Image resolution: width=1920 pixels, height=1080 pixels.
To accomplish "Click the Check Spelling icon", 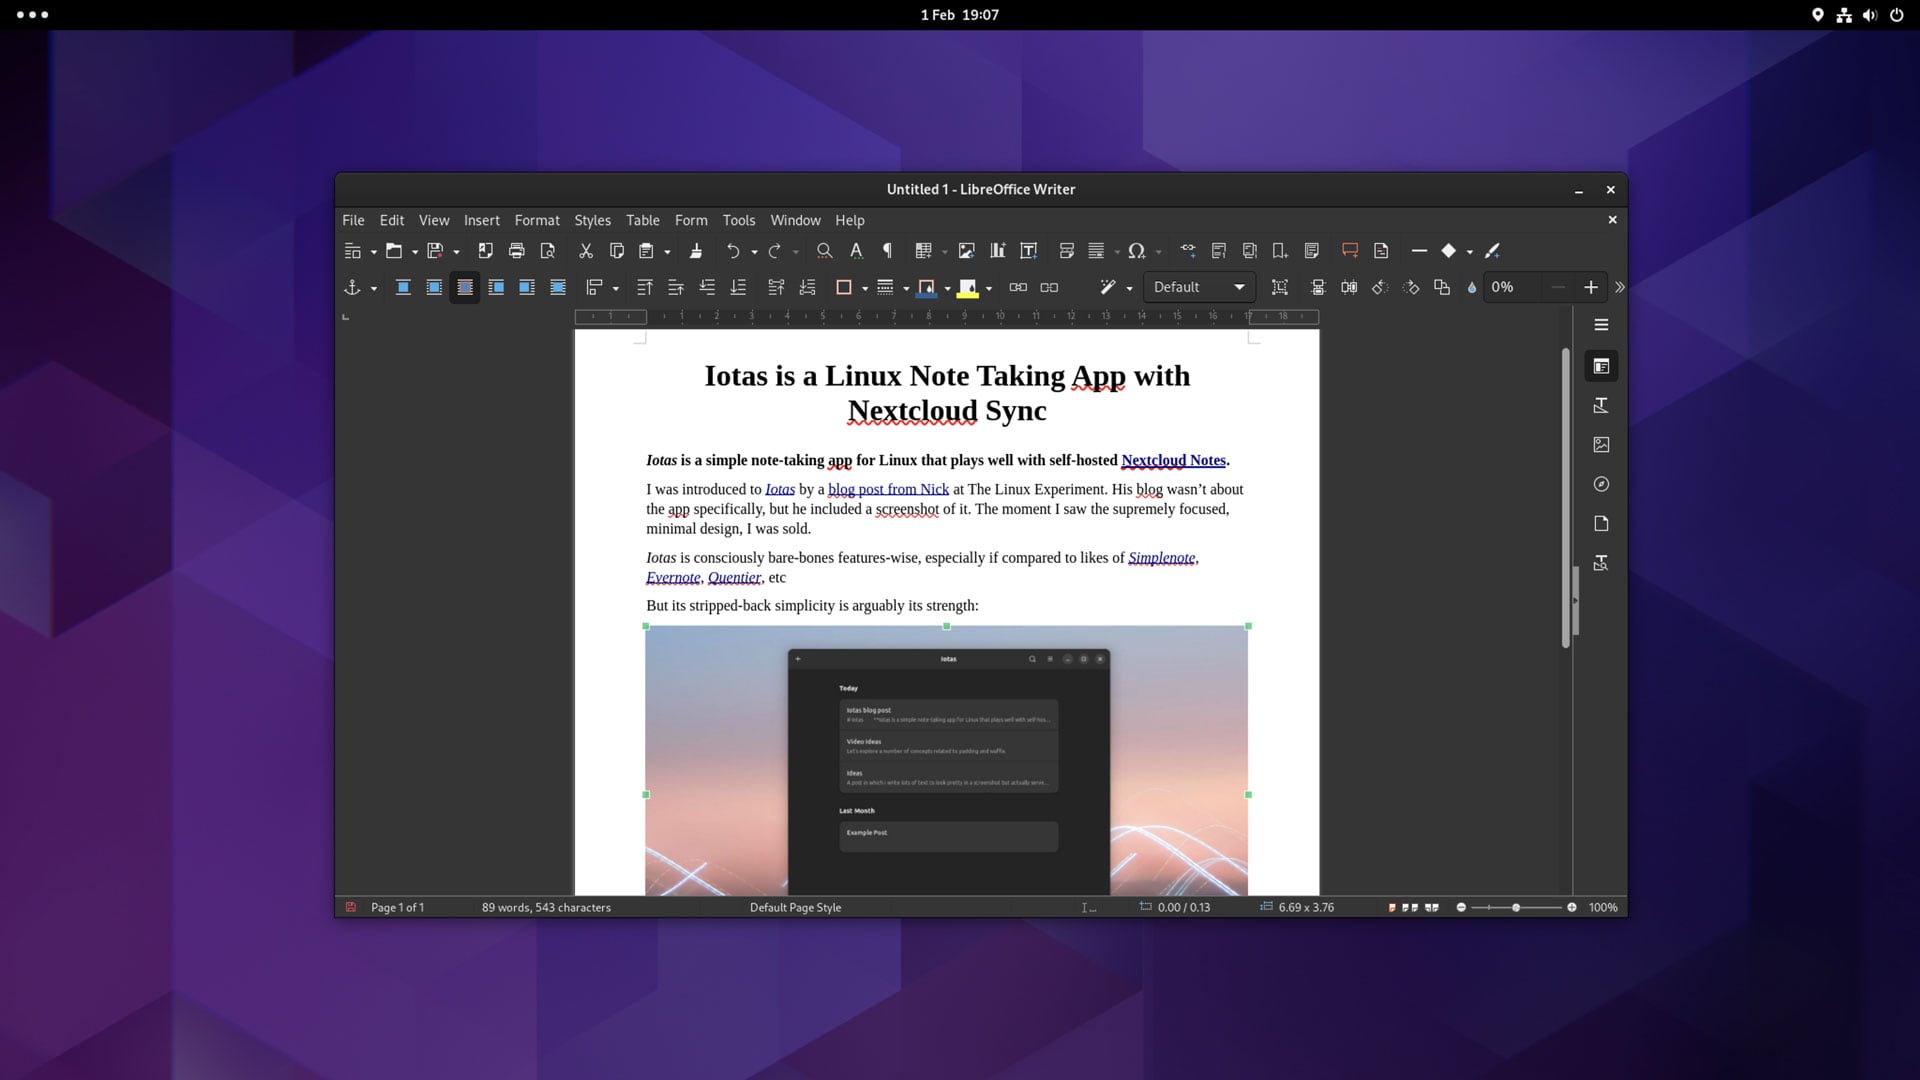I will pos(856,251).
